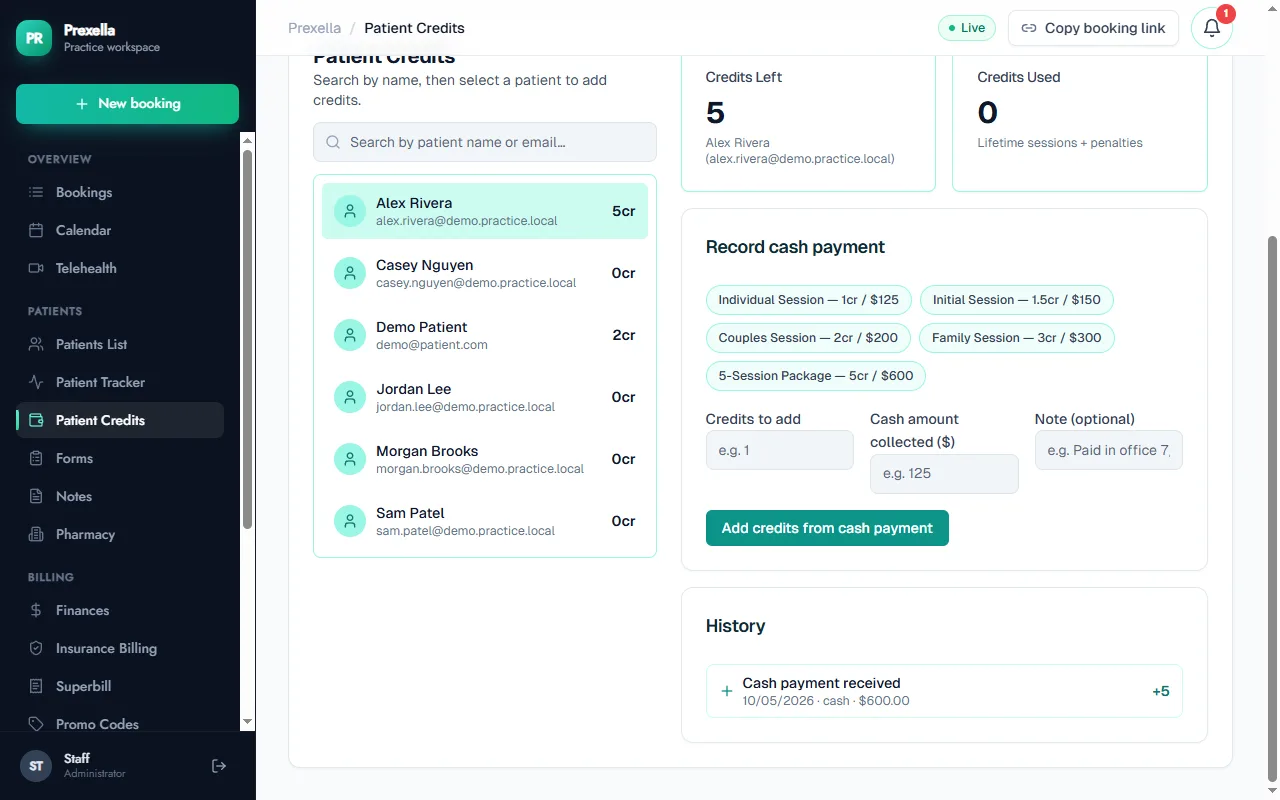This screenshot has width=1280, height=800.
Task: Select Initial Session 1.5cr / $150 preset
Action: coord(1016,300)
